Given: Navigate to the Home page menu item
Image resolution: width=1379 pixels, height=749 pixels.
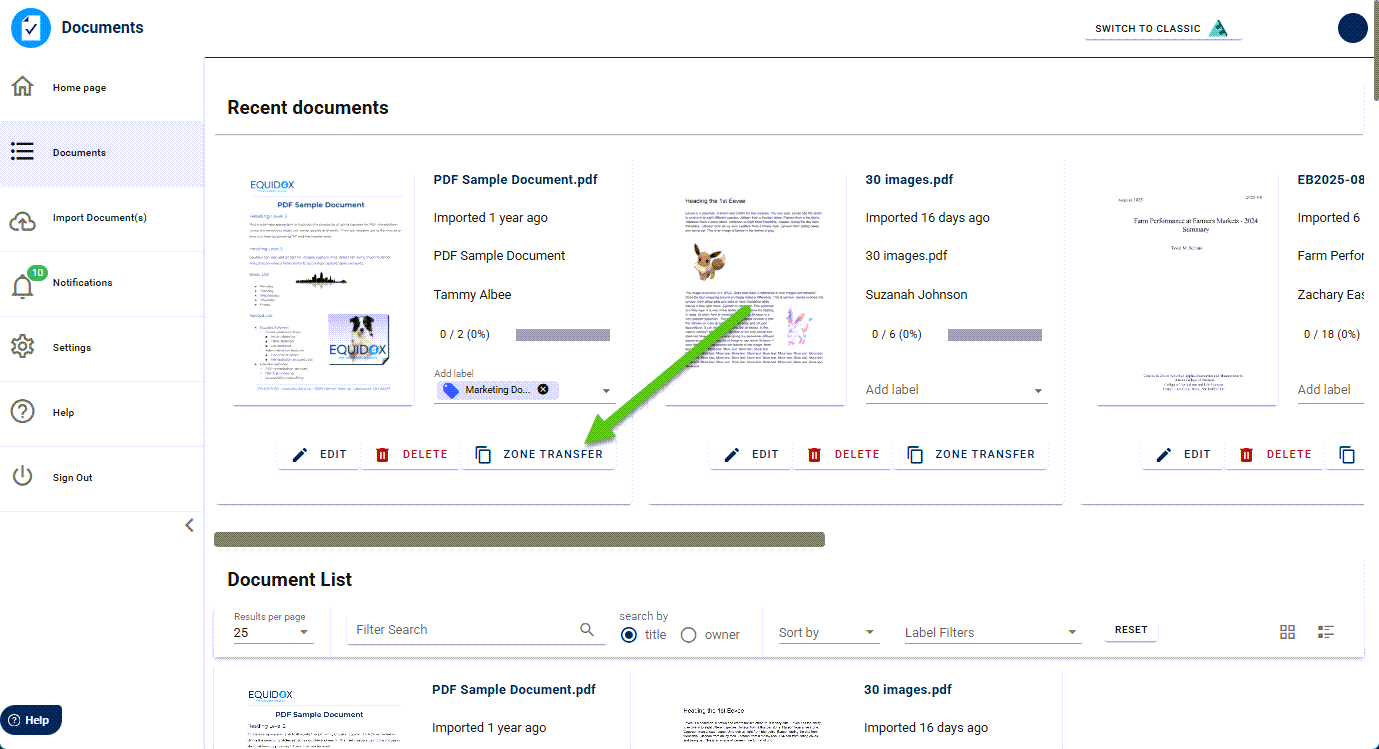Looking at the screenshot, I should click(x=23, y=86).
